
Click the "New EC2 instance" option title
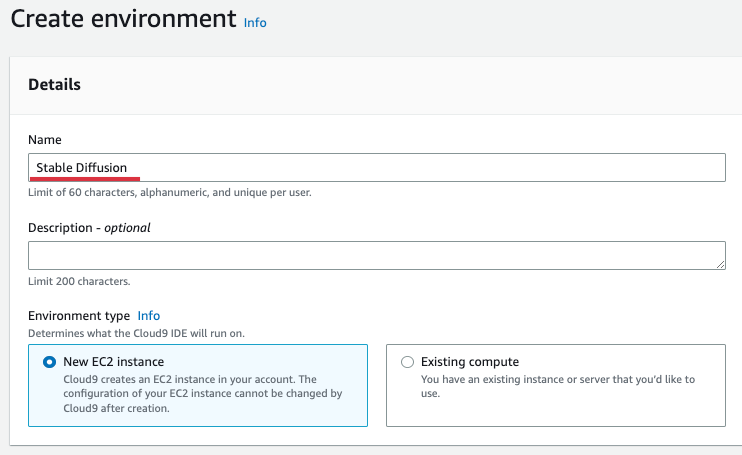111,362
